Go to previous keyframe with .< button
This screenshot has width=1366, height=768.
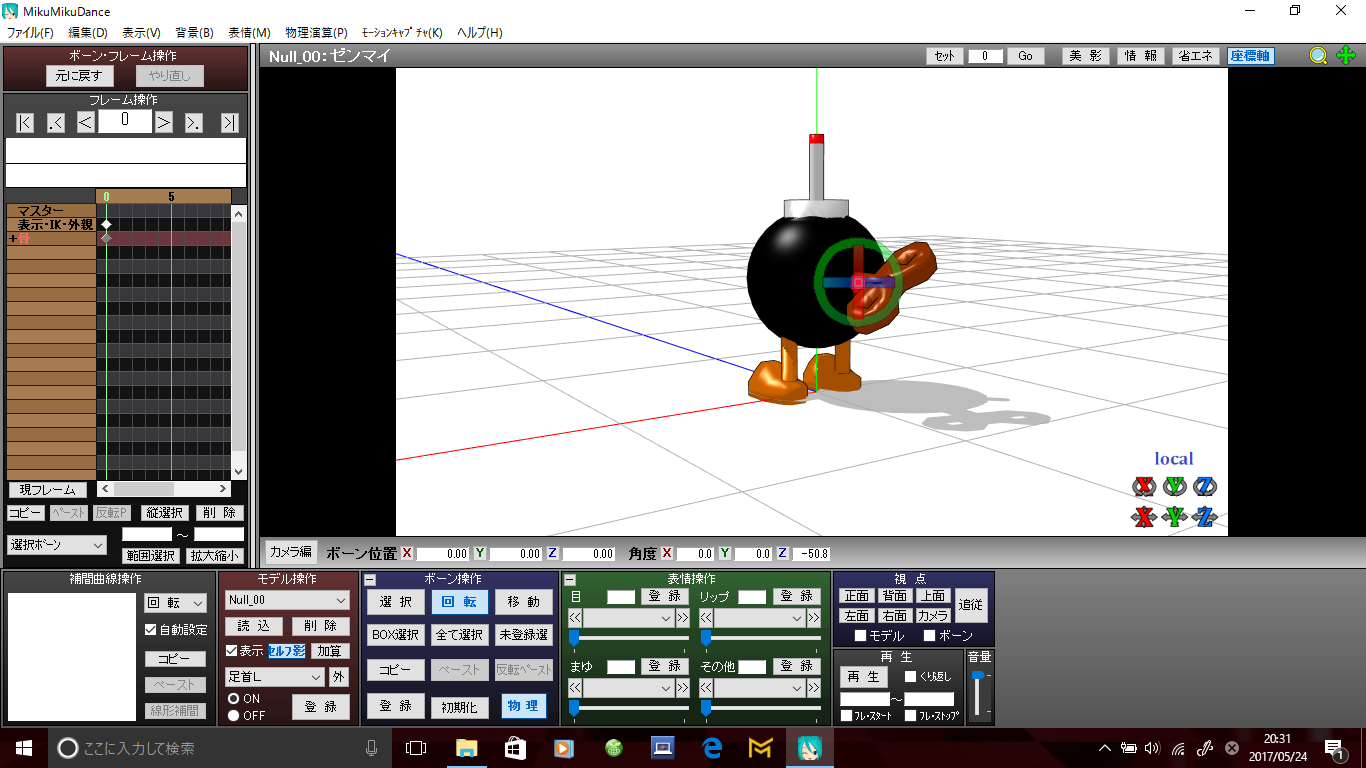click(56, 122)
